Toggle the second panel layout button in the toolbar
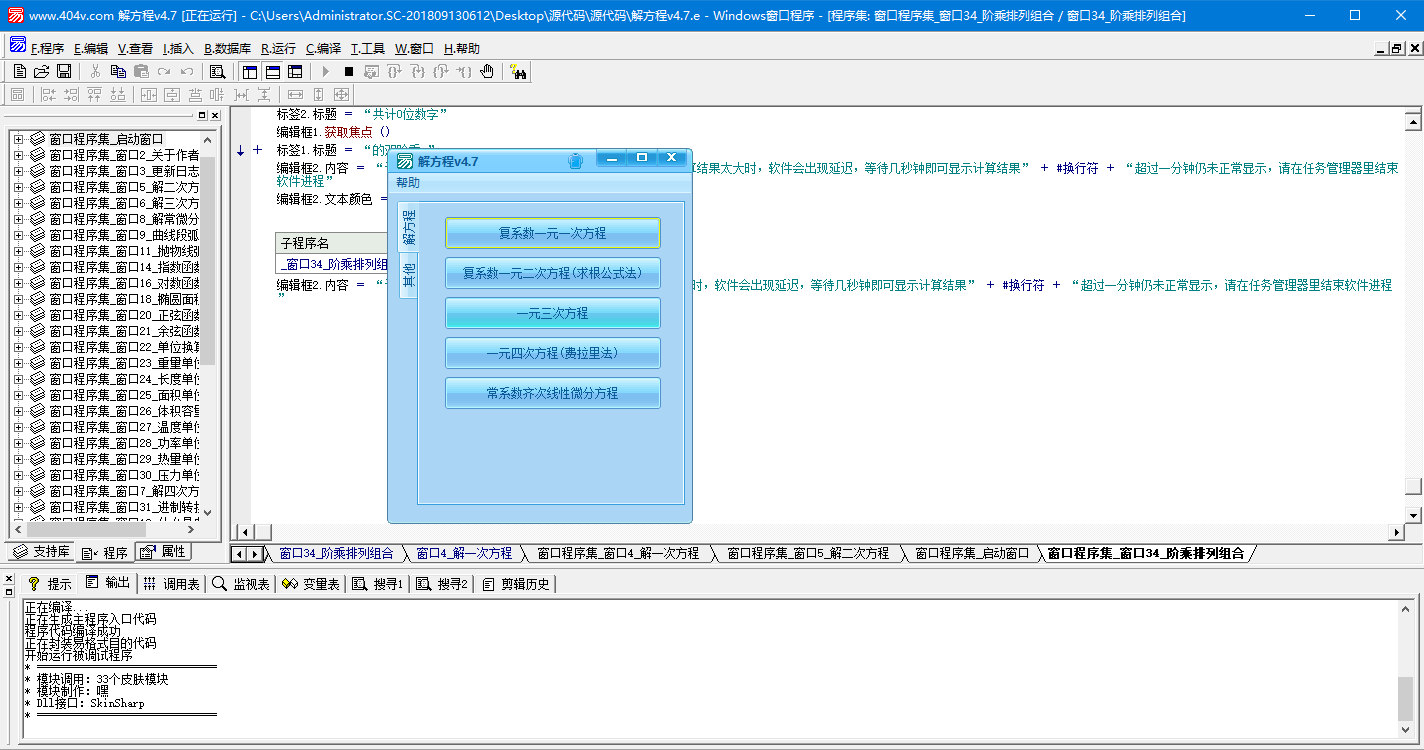 272,71
